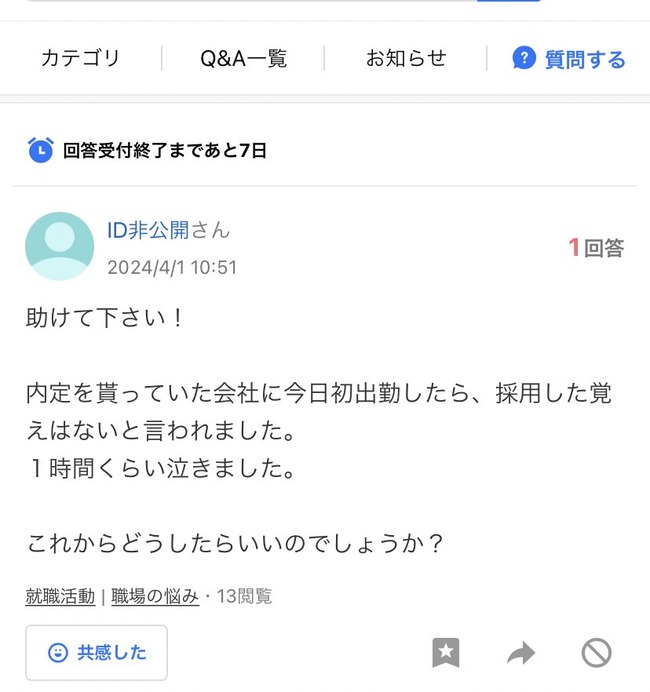Tap 質問する to ask a question
This screenshot has height=692, width=650.
(569, 59)
